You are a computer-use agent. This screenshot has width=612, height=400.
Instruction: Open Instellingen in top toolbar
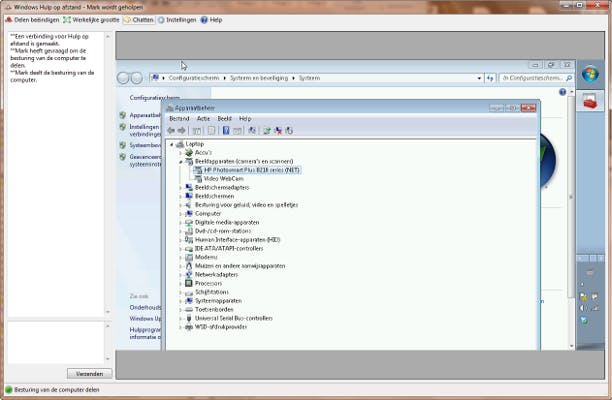(177, 20)
